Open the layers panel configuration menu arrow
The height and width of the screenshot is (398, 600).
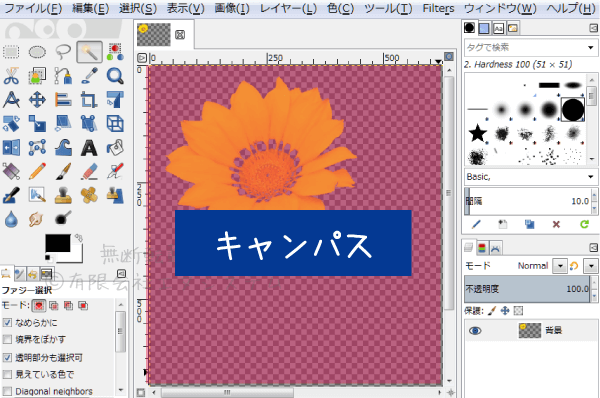coord(593,248)
